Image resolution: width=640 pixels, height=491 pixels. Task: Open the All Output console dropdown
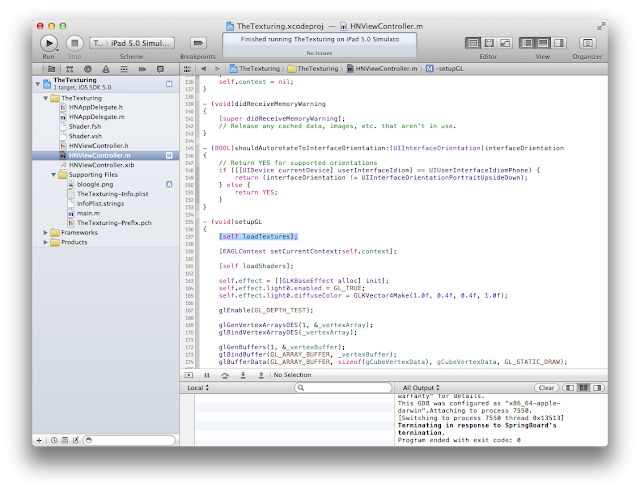click(421, 388)
